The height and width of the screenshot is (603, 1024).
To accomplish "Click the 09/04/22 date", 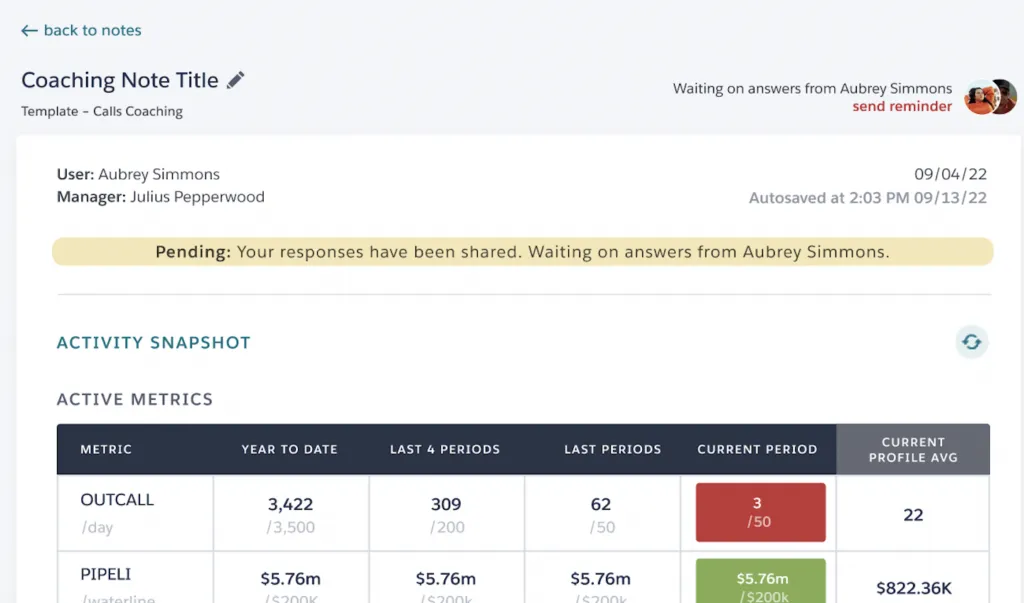I will [x=950, y=174].
